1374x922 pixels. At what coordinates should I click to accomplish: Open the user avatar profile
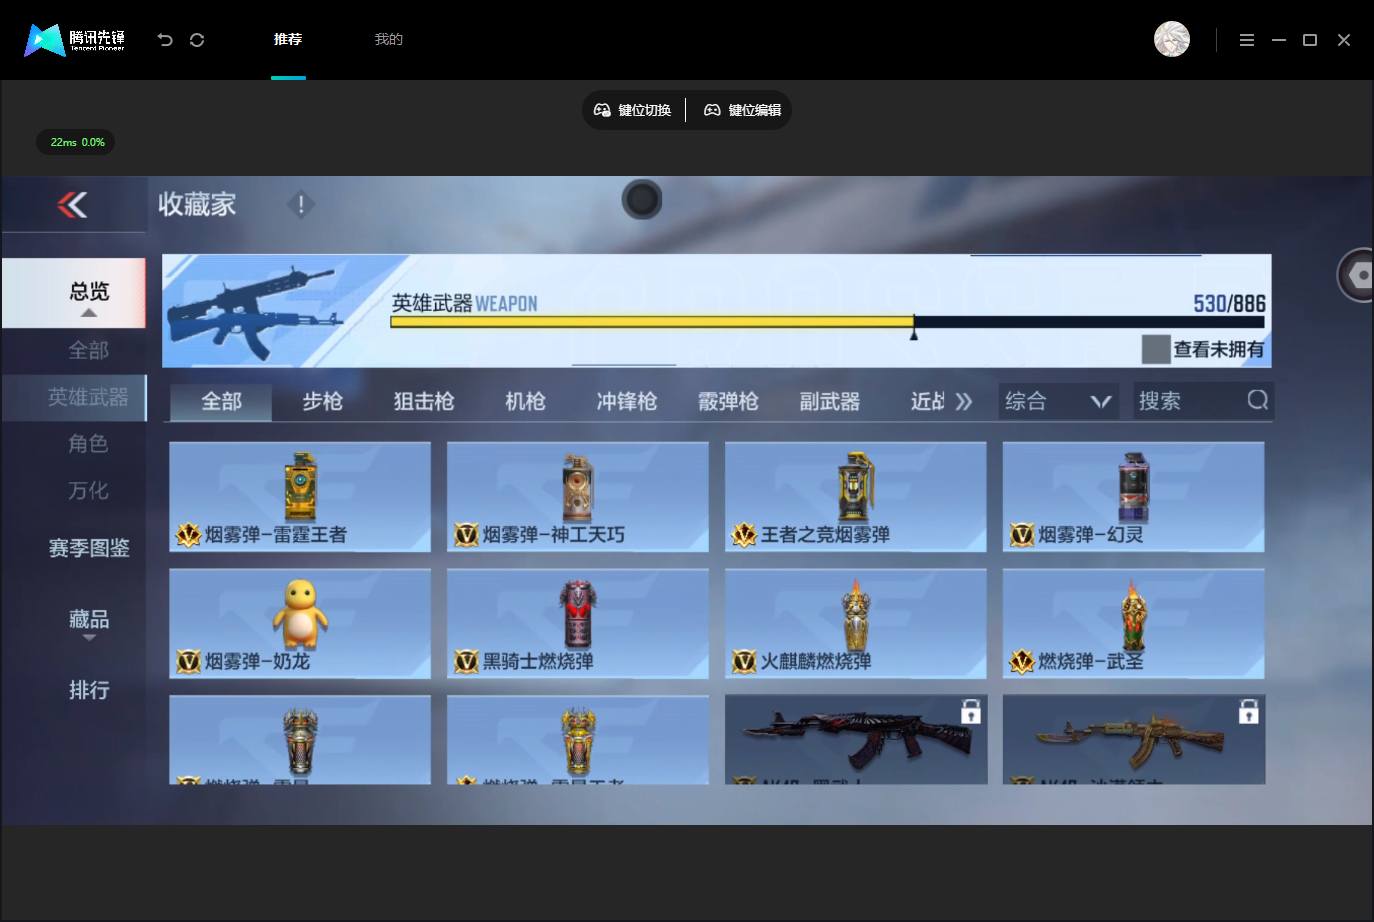point(1171,39)
